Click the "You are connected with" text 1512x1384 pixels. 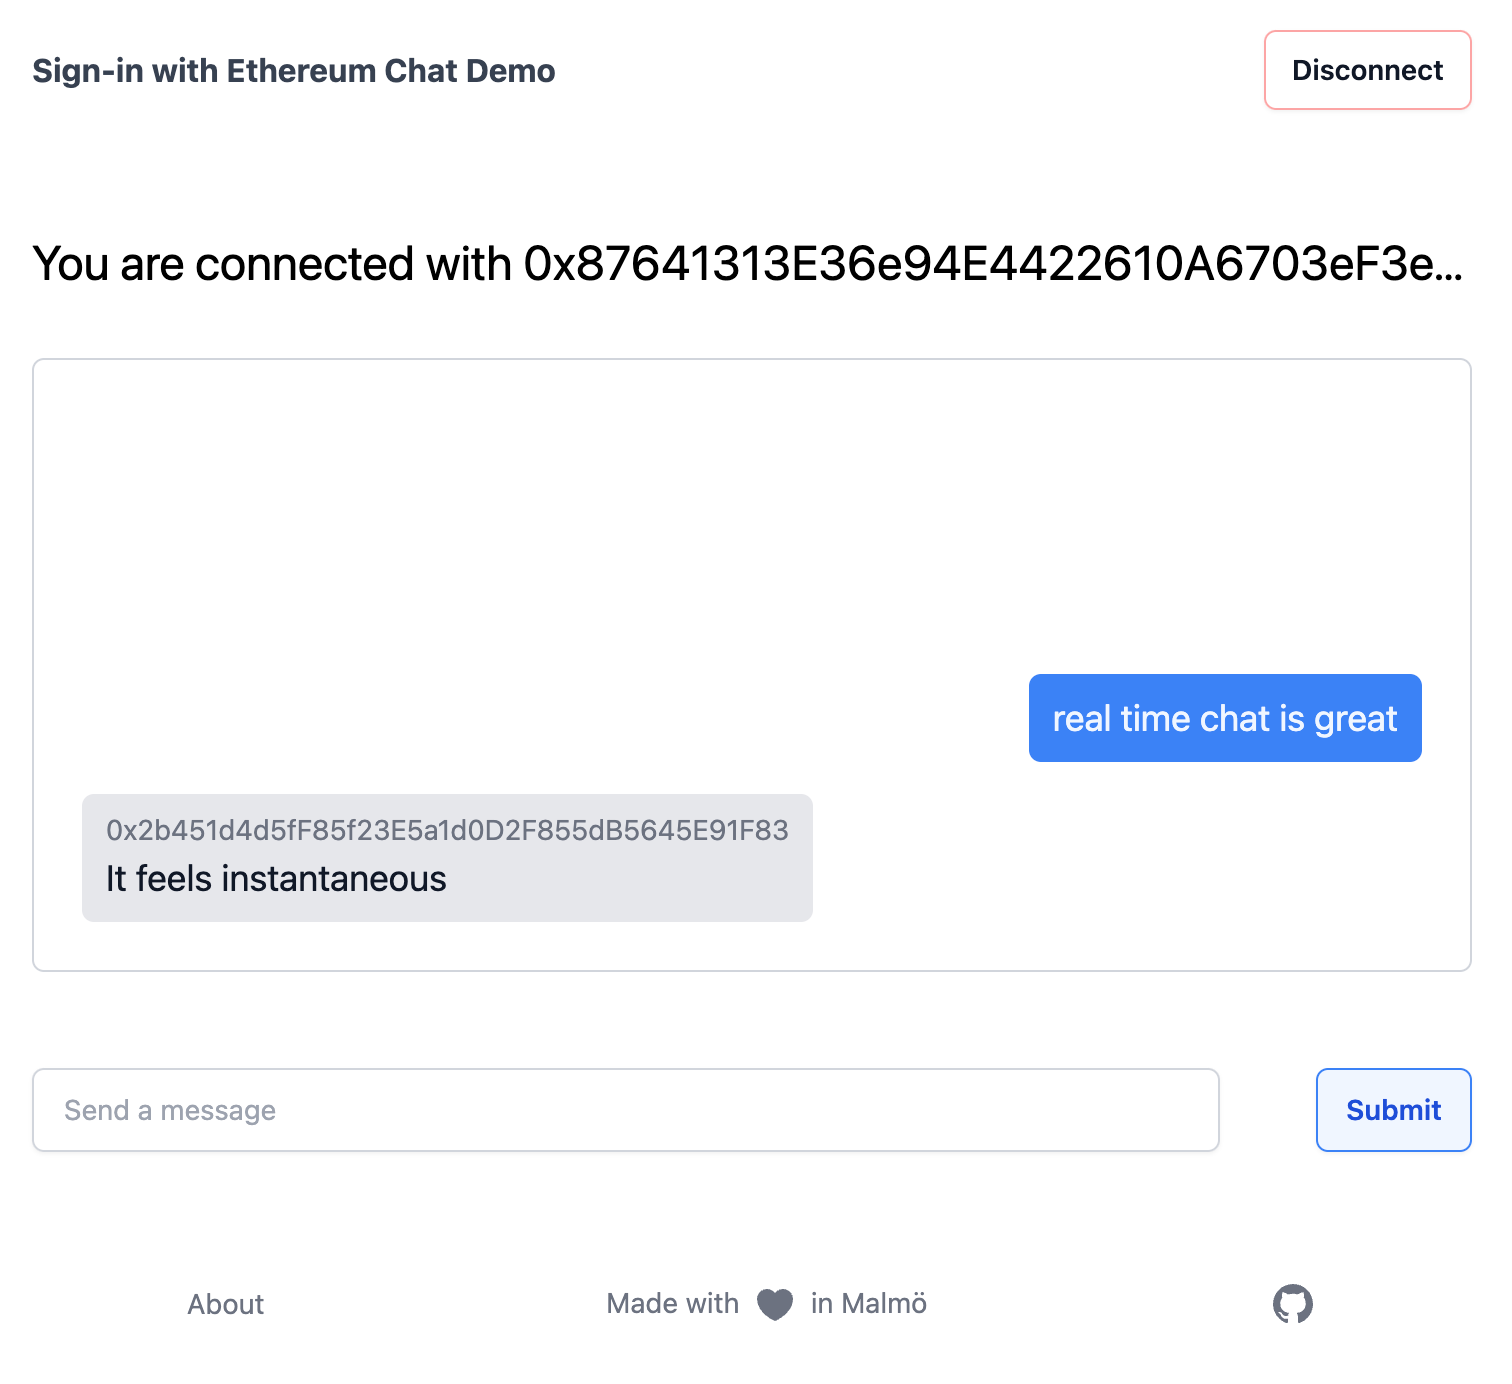pos(272,264)
